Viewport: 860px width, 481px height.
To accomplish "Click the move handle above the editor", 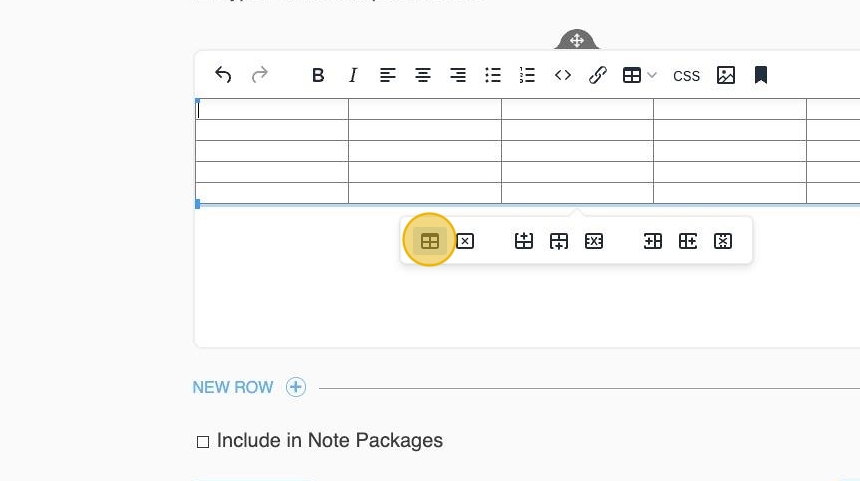I will tap(577, 40).
